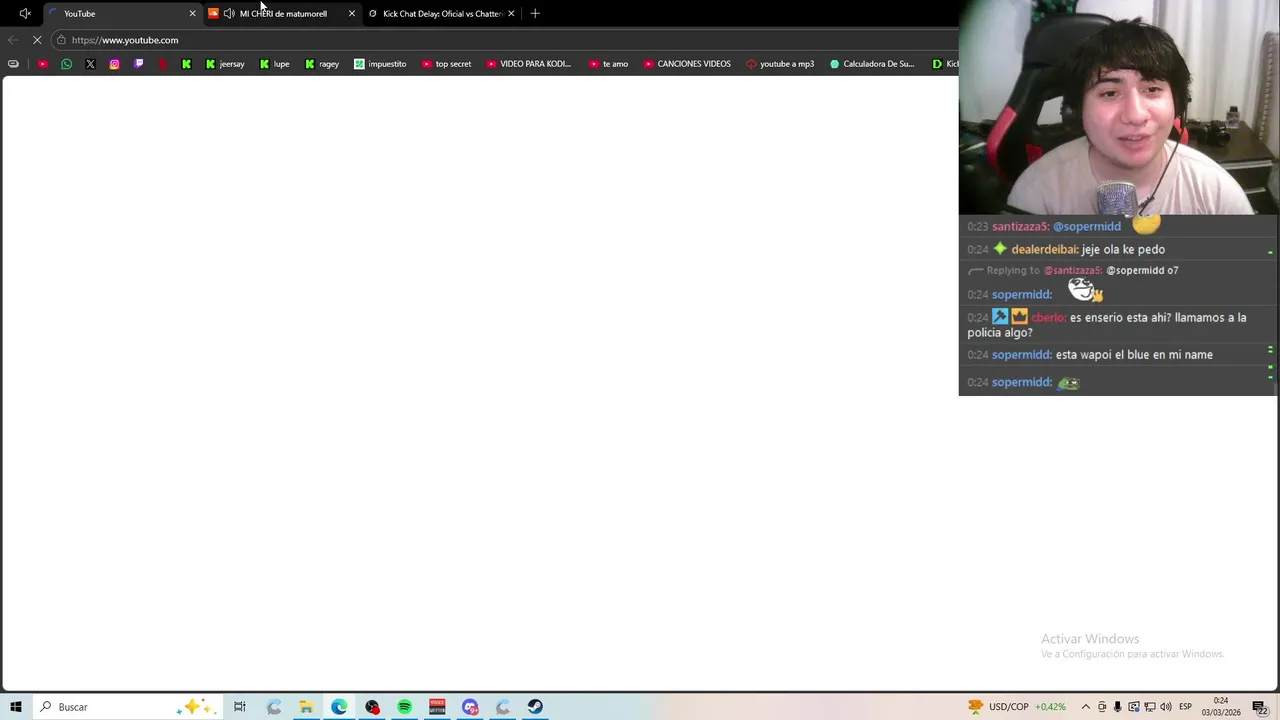
Task: Open Steam from the taskbar
Action: click(x=535, y=707)
